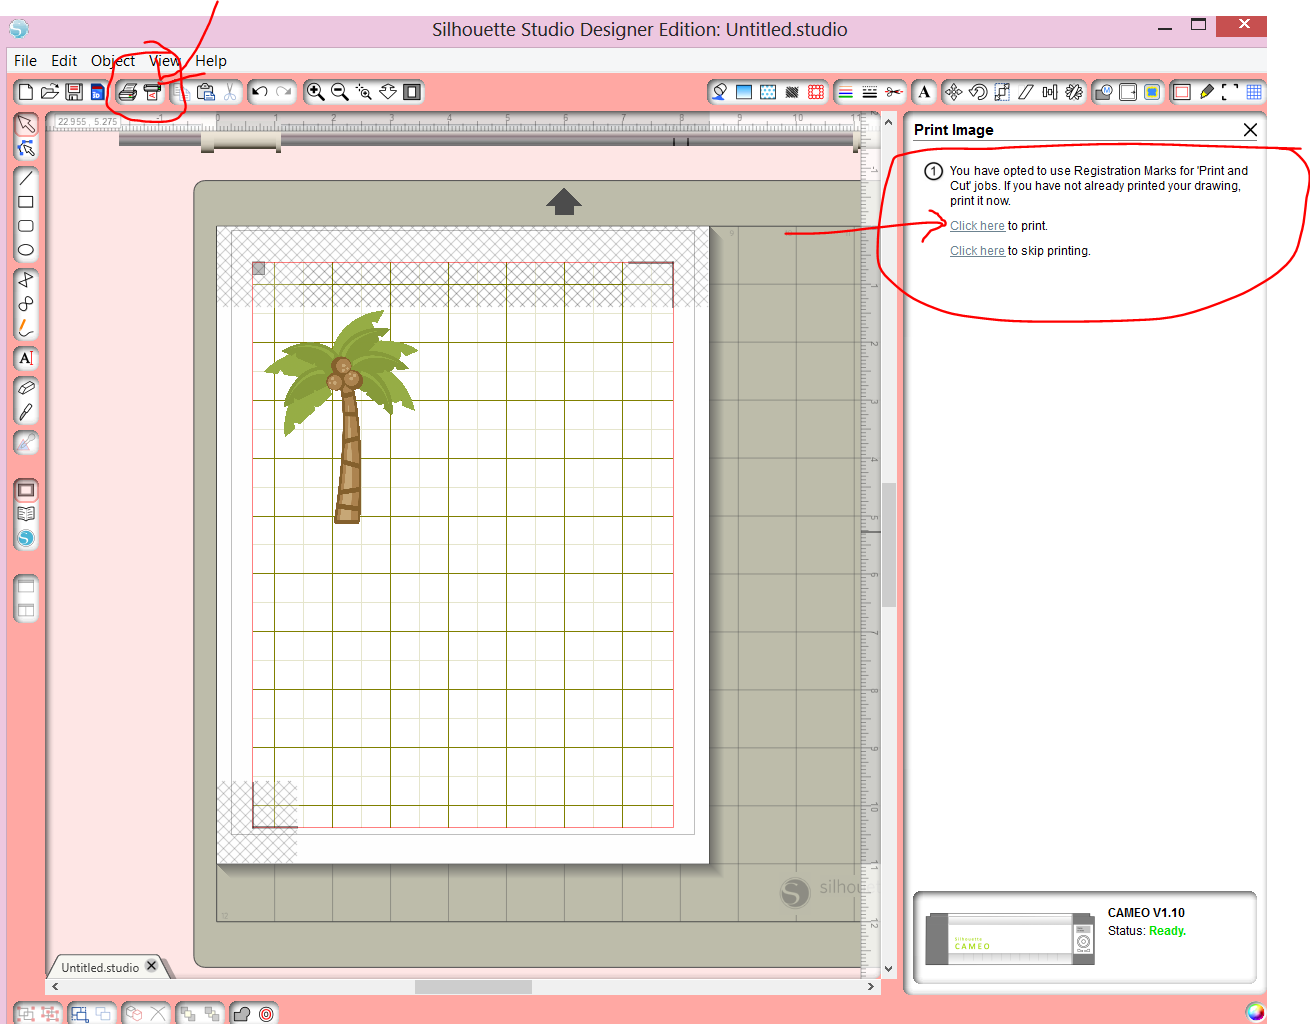Save the file with the floppy disk icon
Image resolution: width=1310 pixels, height=1024 pixels.
coord(74,92)
